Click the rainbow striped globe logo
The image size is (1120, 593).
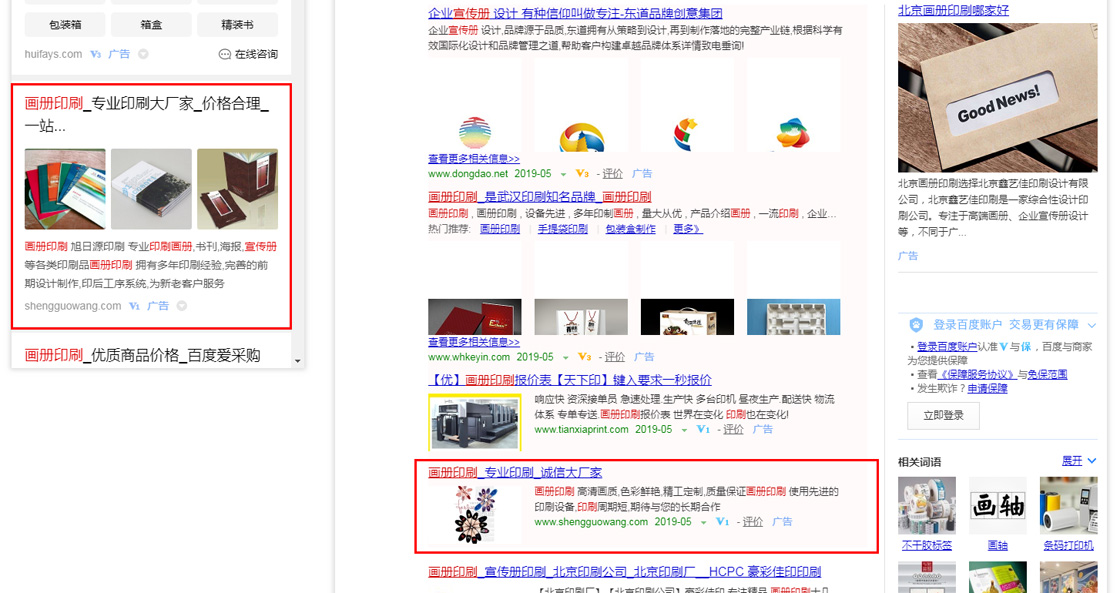pyautogui.click(x=475, y=133)
